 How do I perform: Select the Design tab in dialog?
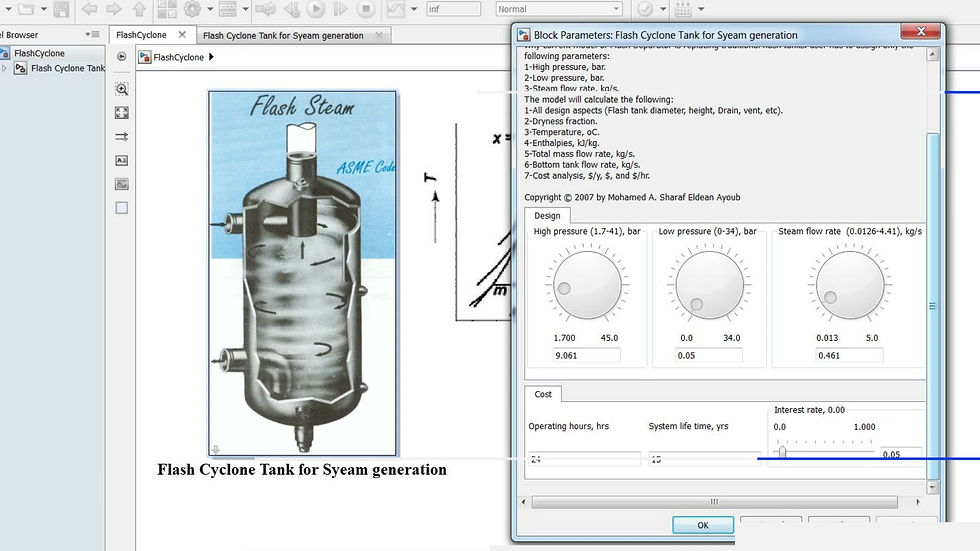pos(547,216)
